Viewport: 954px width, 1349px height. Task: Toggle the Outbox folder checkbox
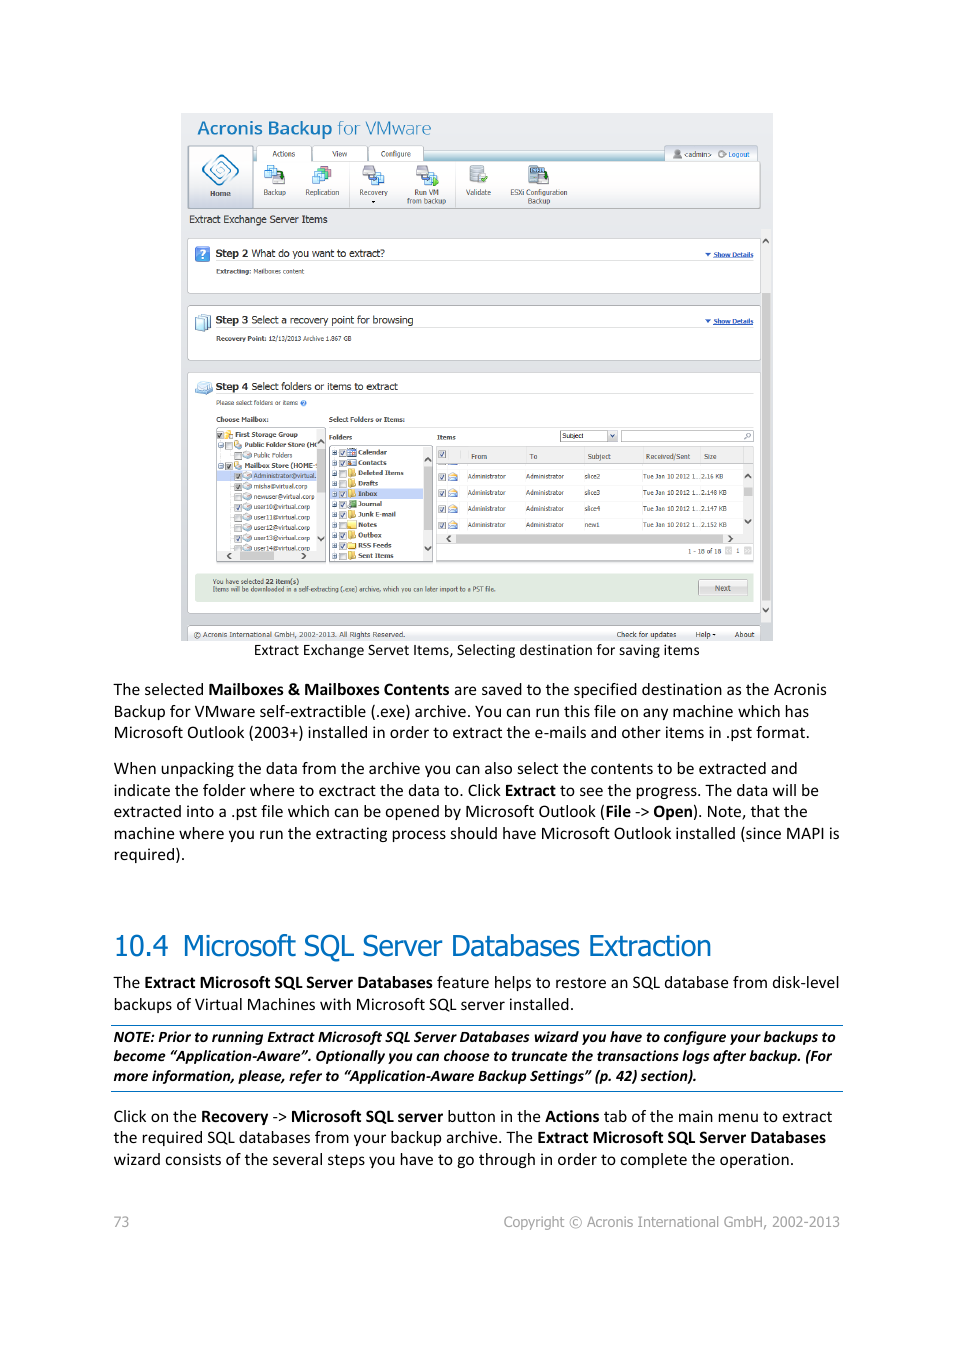[343, 535]
